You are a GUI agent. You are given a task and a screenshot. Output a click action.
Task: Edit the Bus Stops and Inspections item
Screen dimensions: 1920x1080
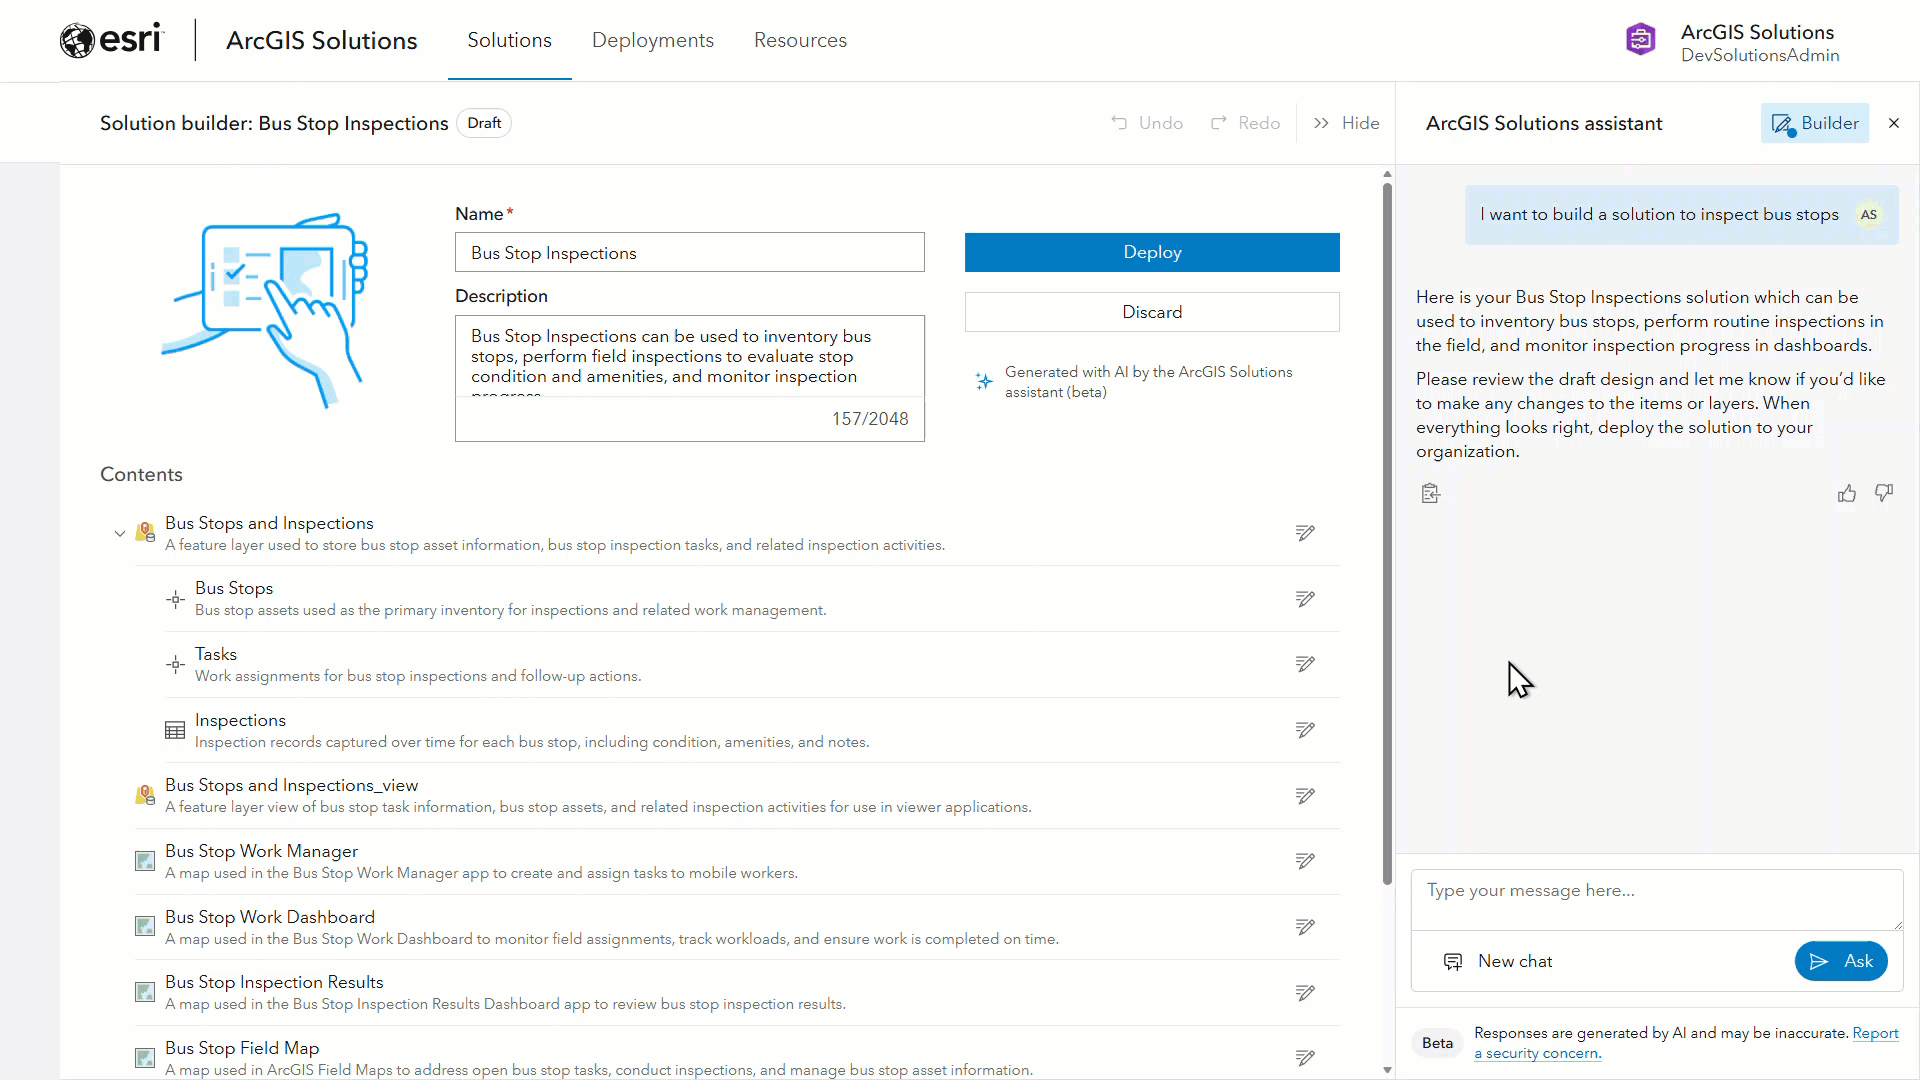point(1305,533)
